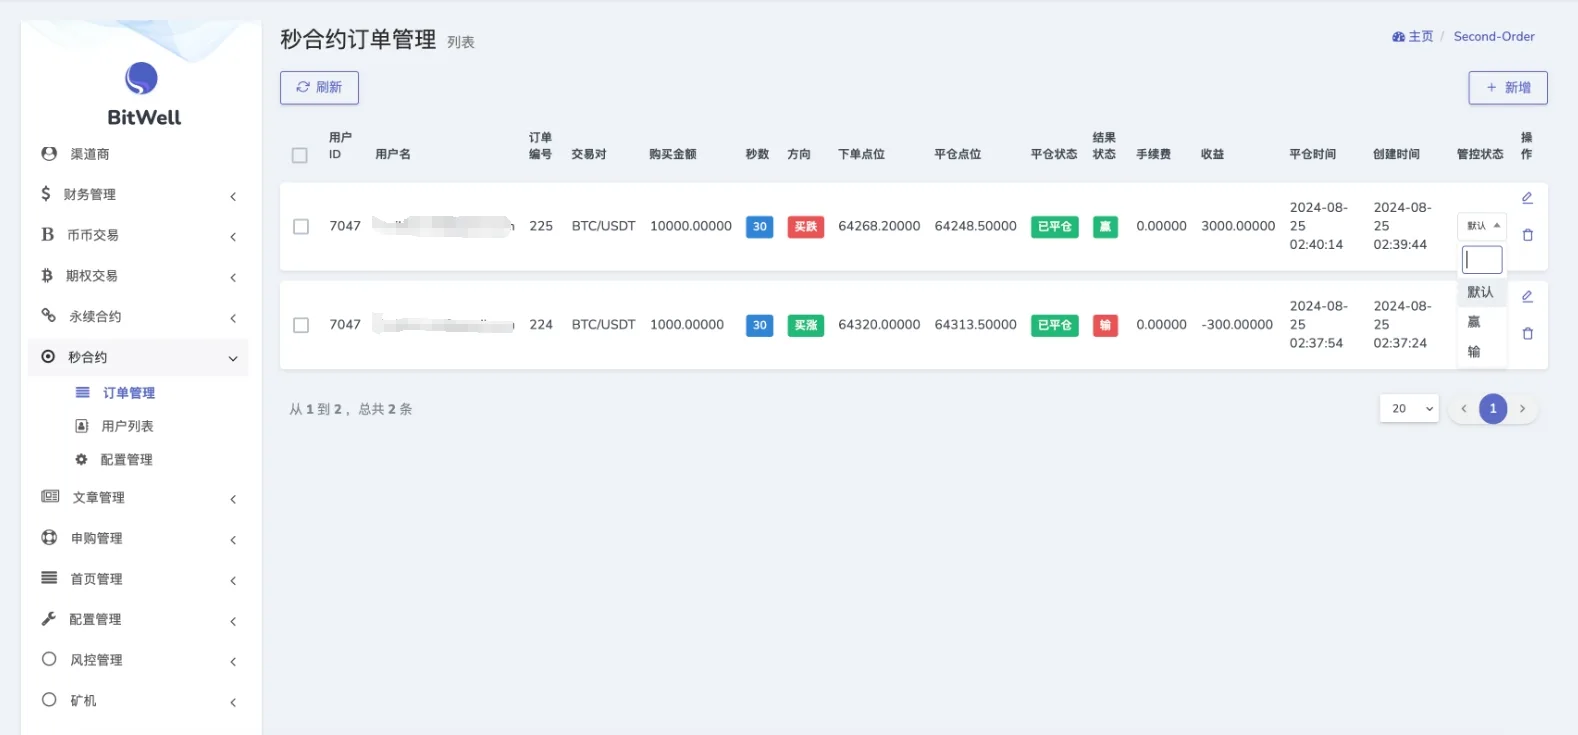
Task: Go to next page arrow in pagination
Action: 1522,409
